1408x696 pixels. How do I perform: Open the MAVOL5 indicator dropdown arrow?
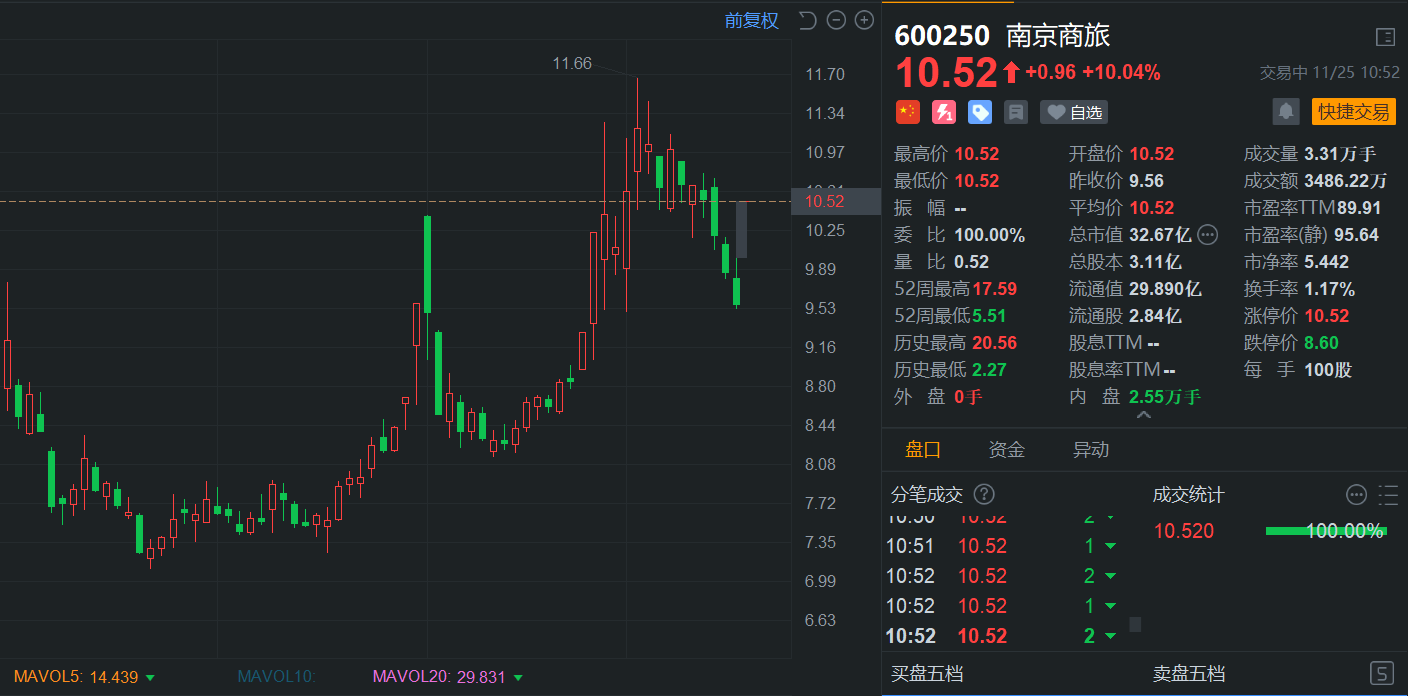[x=150, y=678]
